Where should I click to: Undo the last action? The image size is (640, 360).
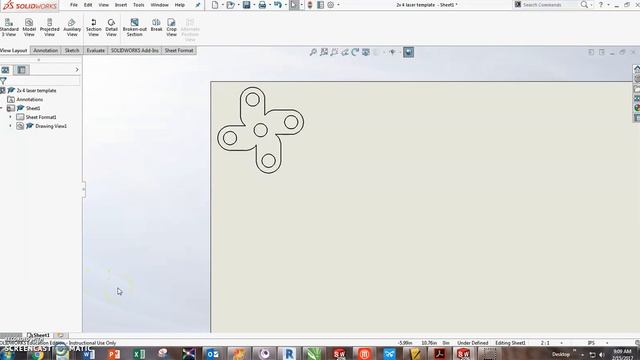click(278, 5)
